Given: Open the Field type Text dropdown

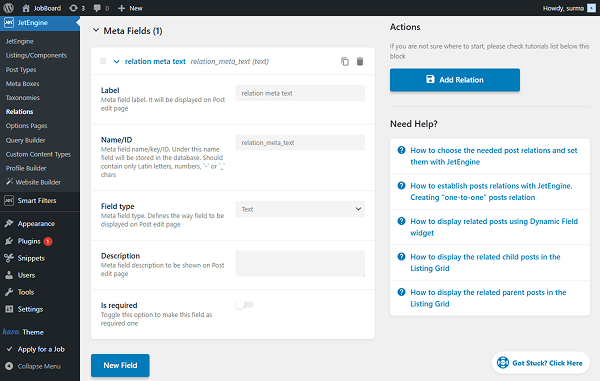Looking at the screenshot, I should (x=300, y=209).
